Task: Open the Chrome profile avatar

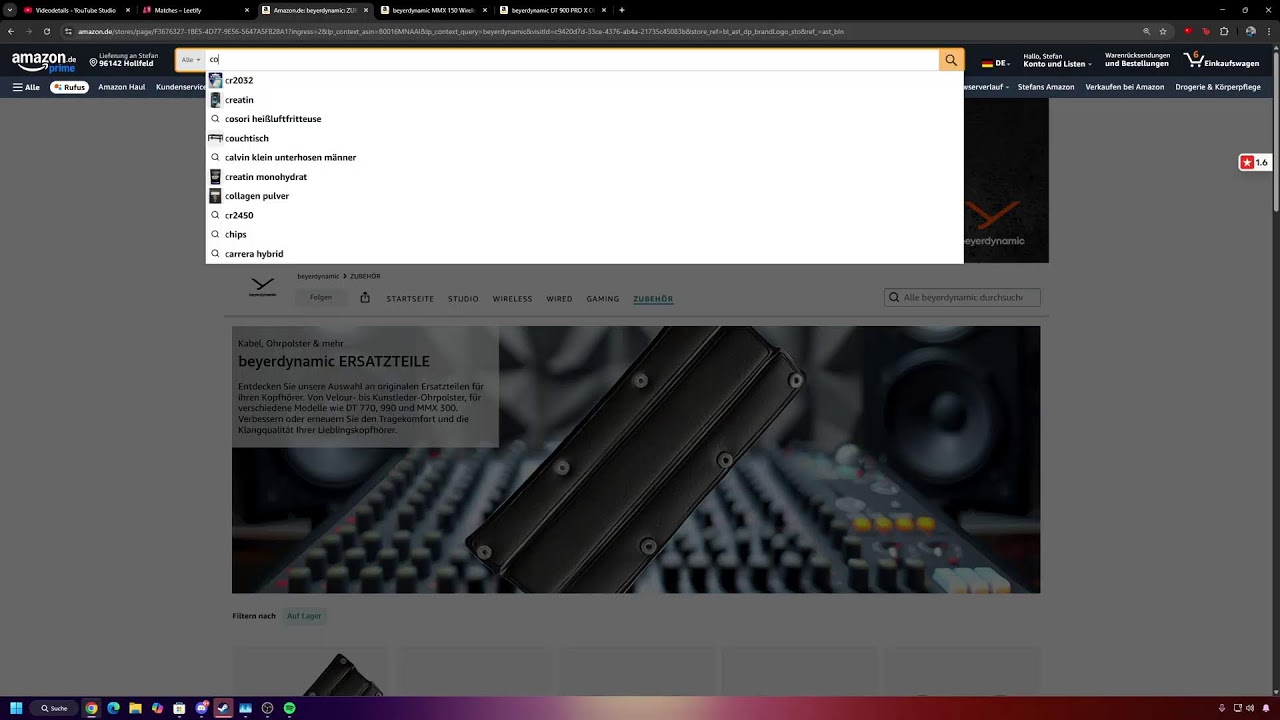Action: click(x=1250, y=31)
